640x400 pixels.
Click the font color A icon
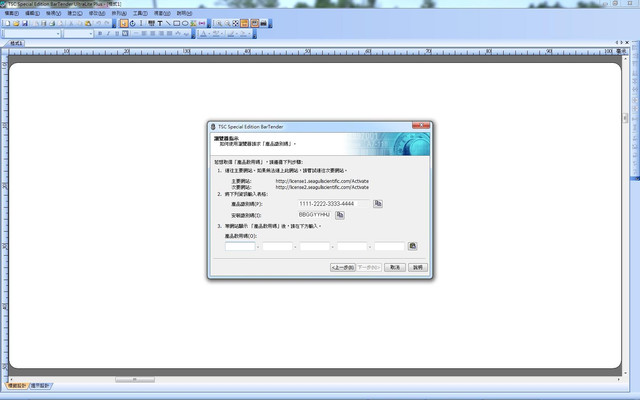203,33
